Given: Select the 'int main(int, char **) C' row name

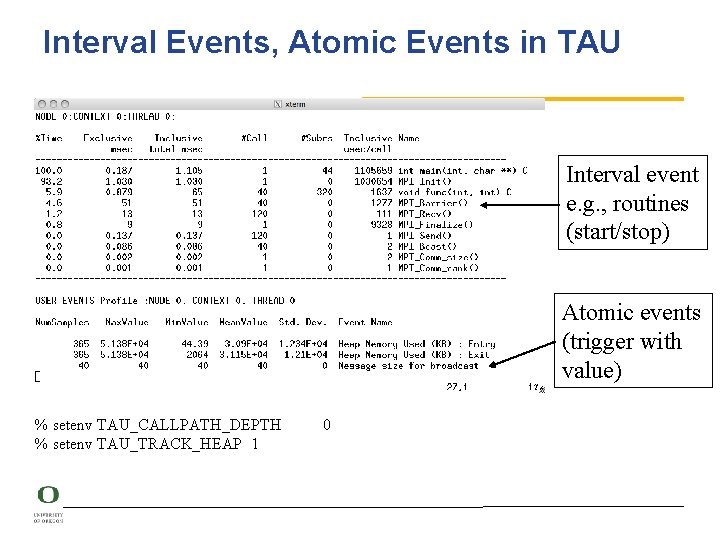Looking at the screenshot, I should [x=463, y=171].
